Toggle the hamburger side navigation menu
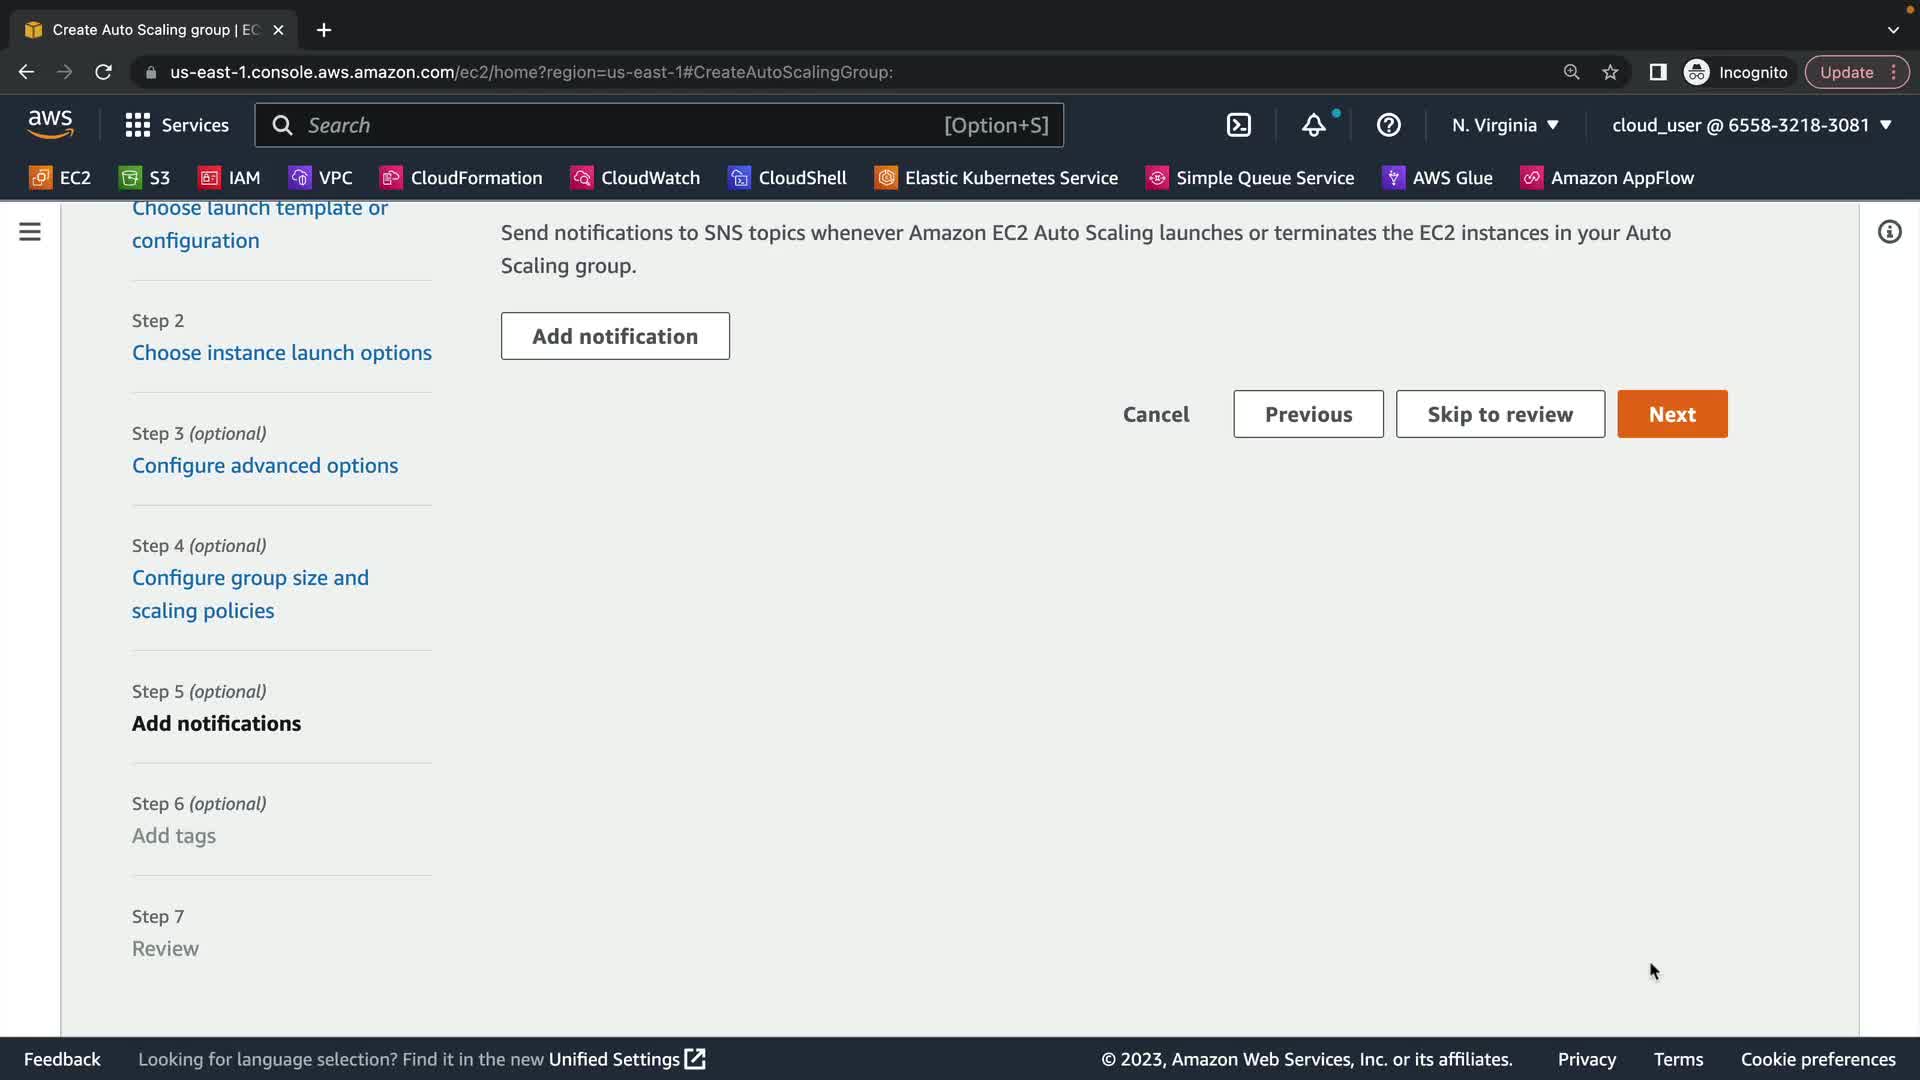Image resolution: width=1920 pixels, height=1080 pixels. coord(30,232)
